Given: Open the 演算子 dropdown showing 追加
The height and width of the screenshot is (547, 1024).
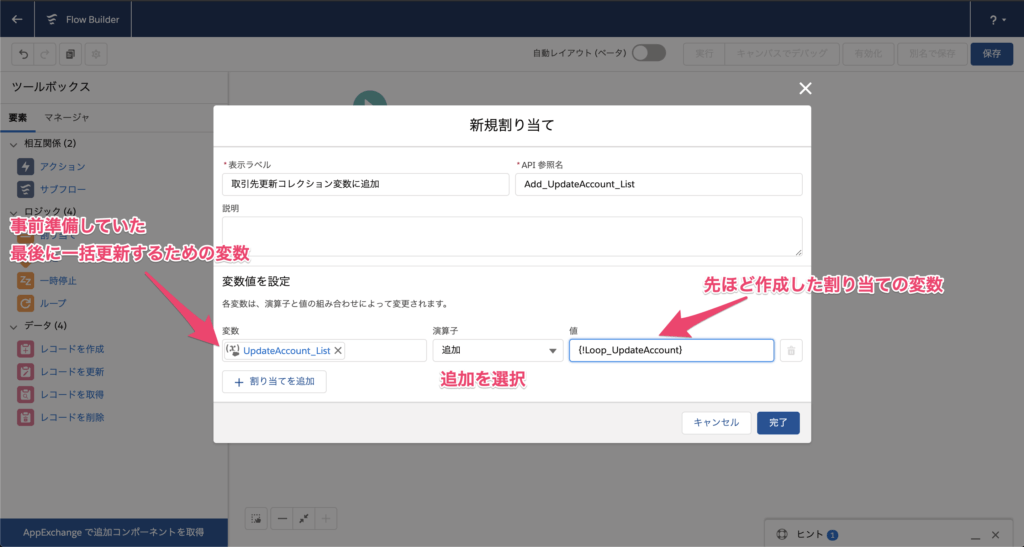Looking at the screenshot, I should point(498,351).
